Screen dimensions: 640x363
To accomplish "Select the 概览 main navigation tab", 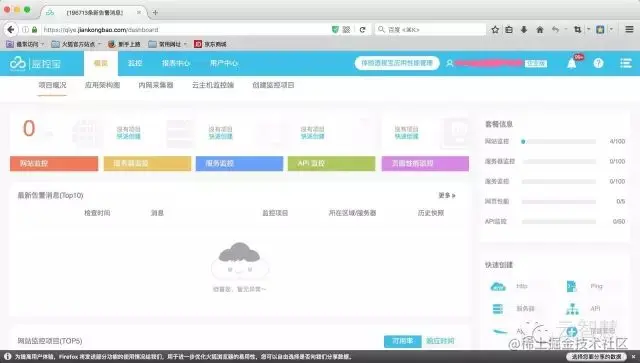I will click(x=101, y=63).
